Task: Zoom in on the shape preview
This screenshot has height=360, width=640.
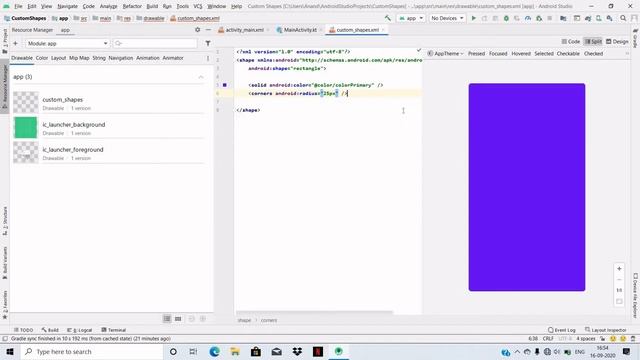Action: click(619, 269)
